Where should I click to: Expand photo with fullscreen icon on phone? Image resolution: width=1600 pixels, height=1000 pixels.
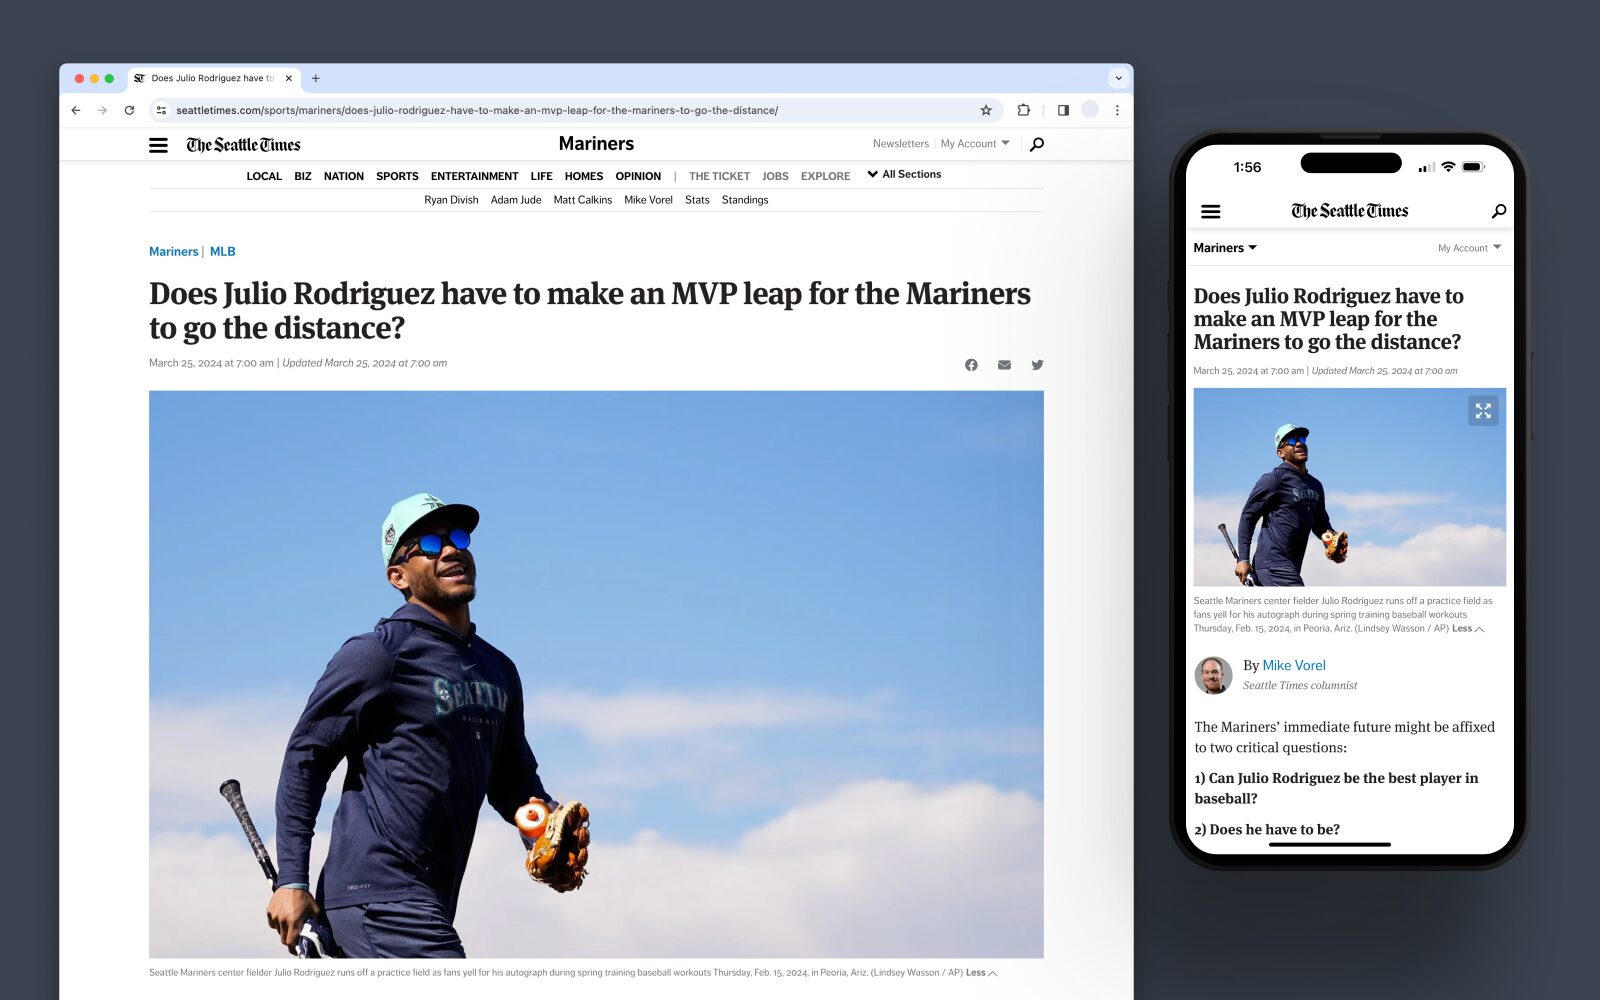coord(1483,411)
